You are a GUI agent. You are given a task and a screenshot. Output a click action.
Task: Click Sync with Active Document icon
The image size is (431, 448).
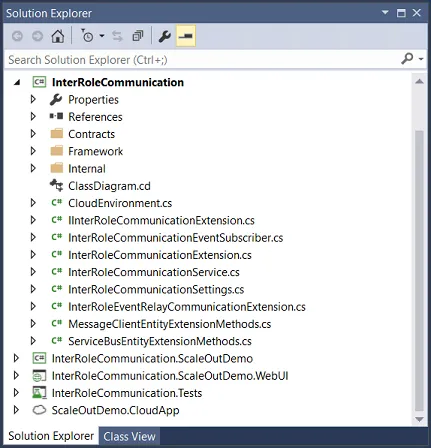[x=117, y=36]
